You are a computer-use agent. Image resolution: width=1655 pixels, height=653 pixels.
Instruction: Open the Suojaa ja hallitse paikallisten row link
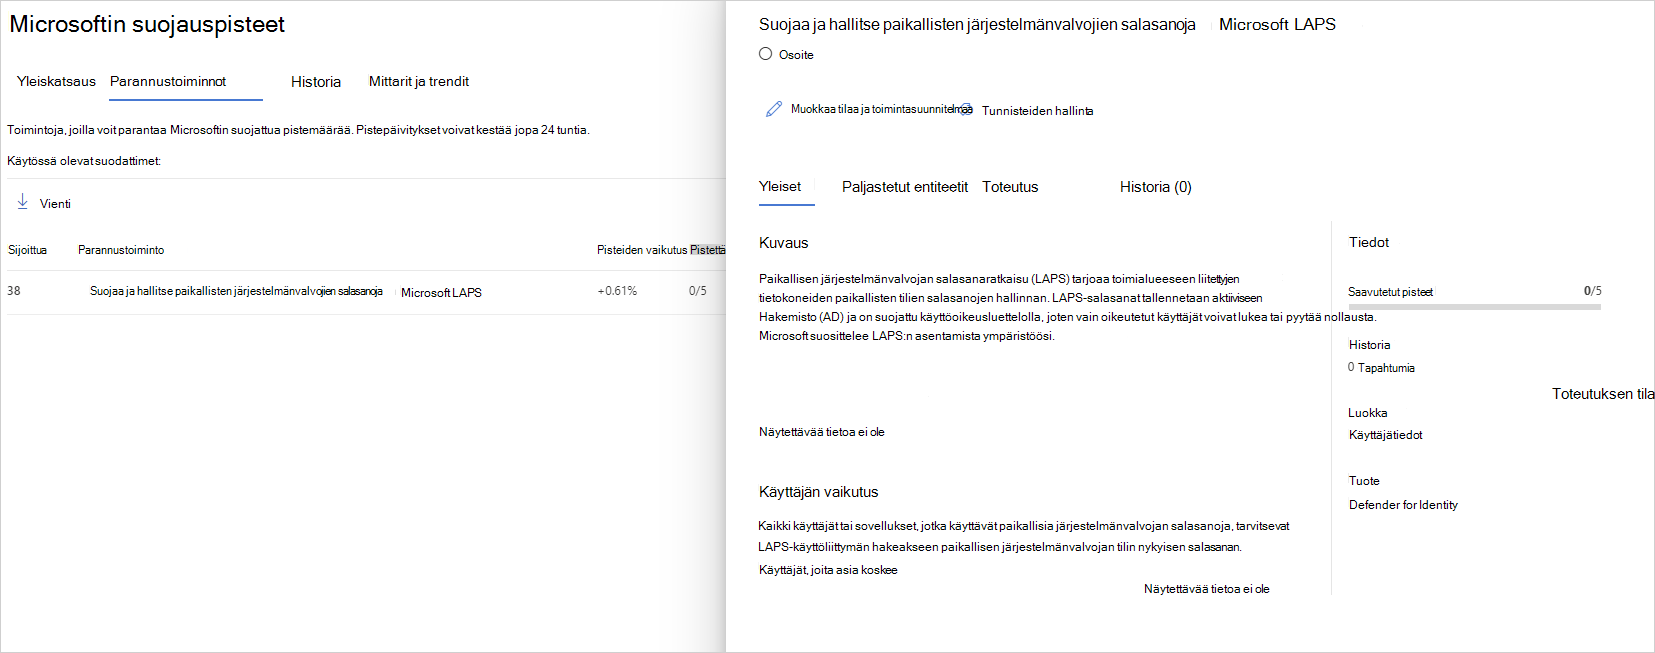click(236, 291)
